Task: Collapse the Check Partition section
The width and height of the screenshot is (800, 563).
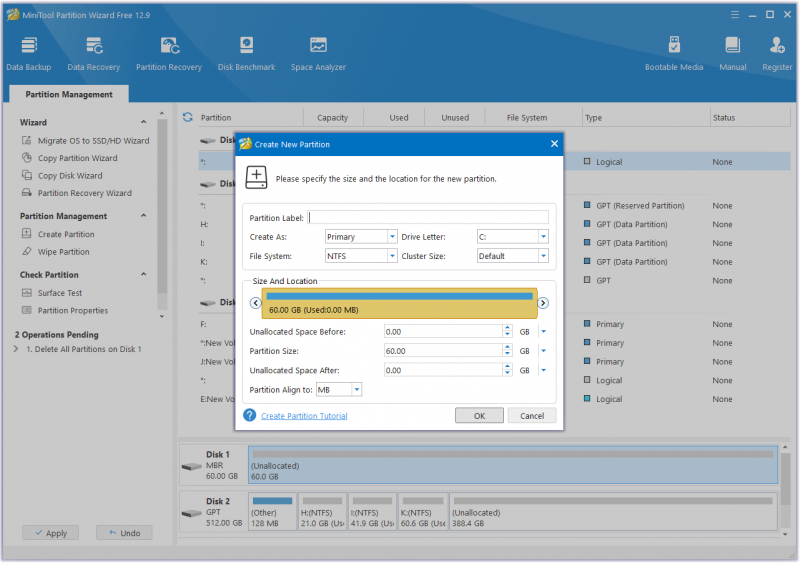Action: point(143,275)
